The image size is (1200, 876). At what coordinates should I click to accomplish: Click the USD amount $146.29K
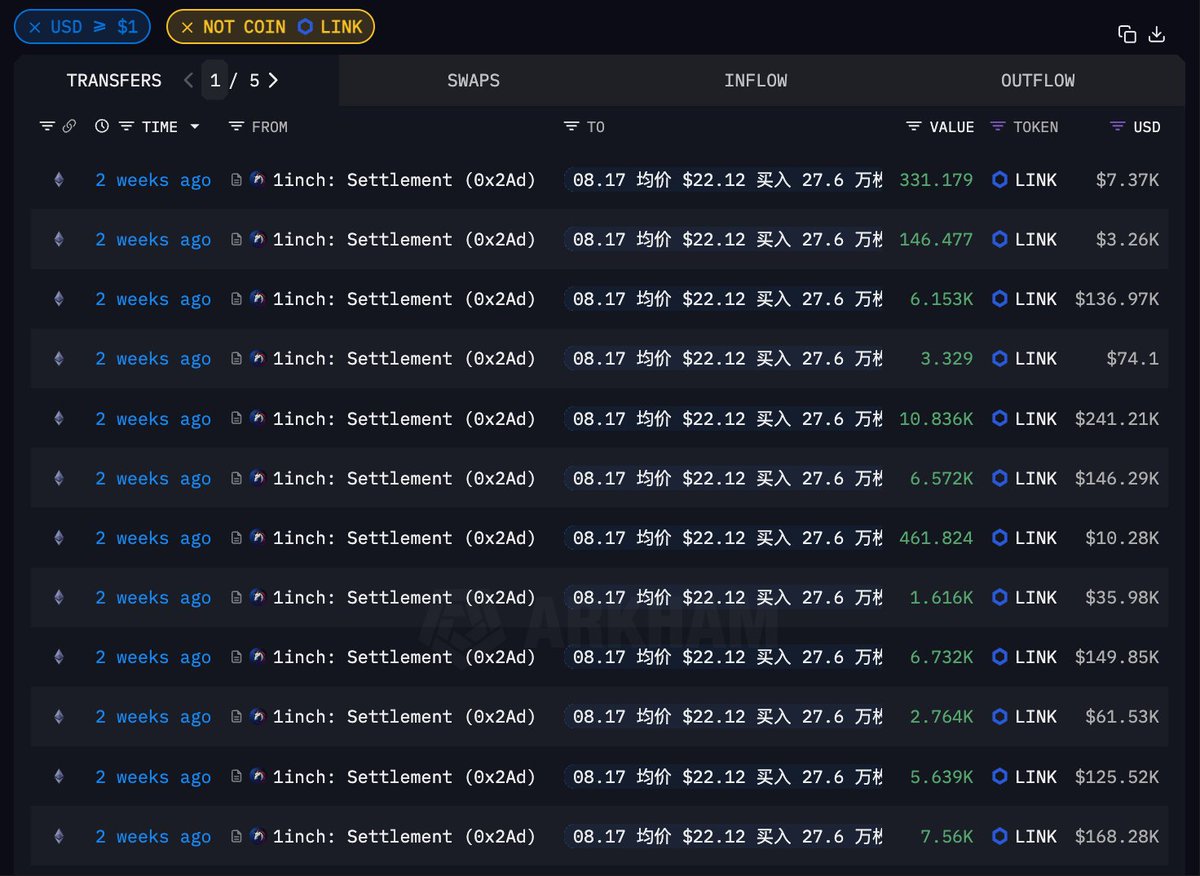(1117, 479)
